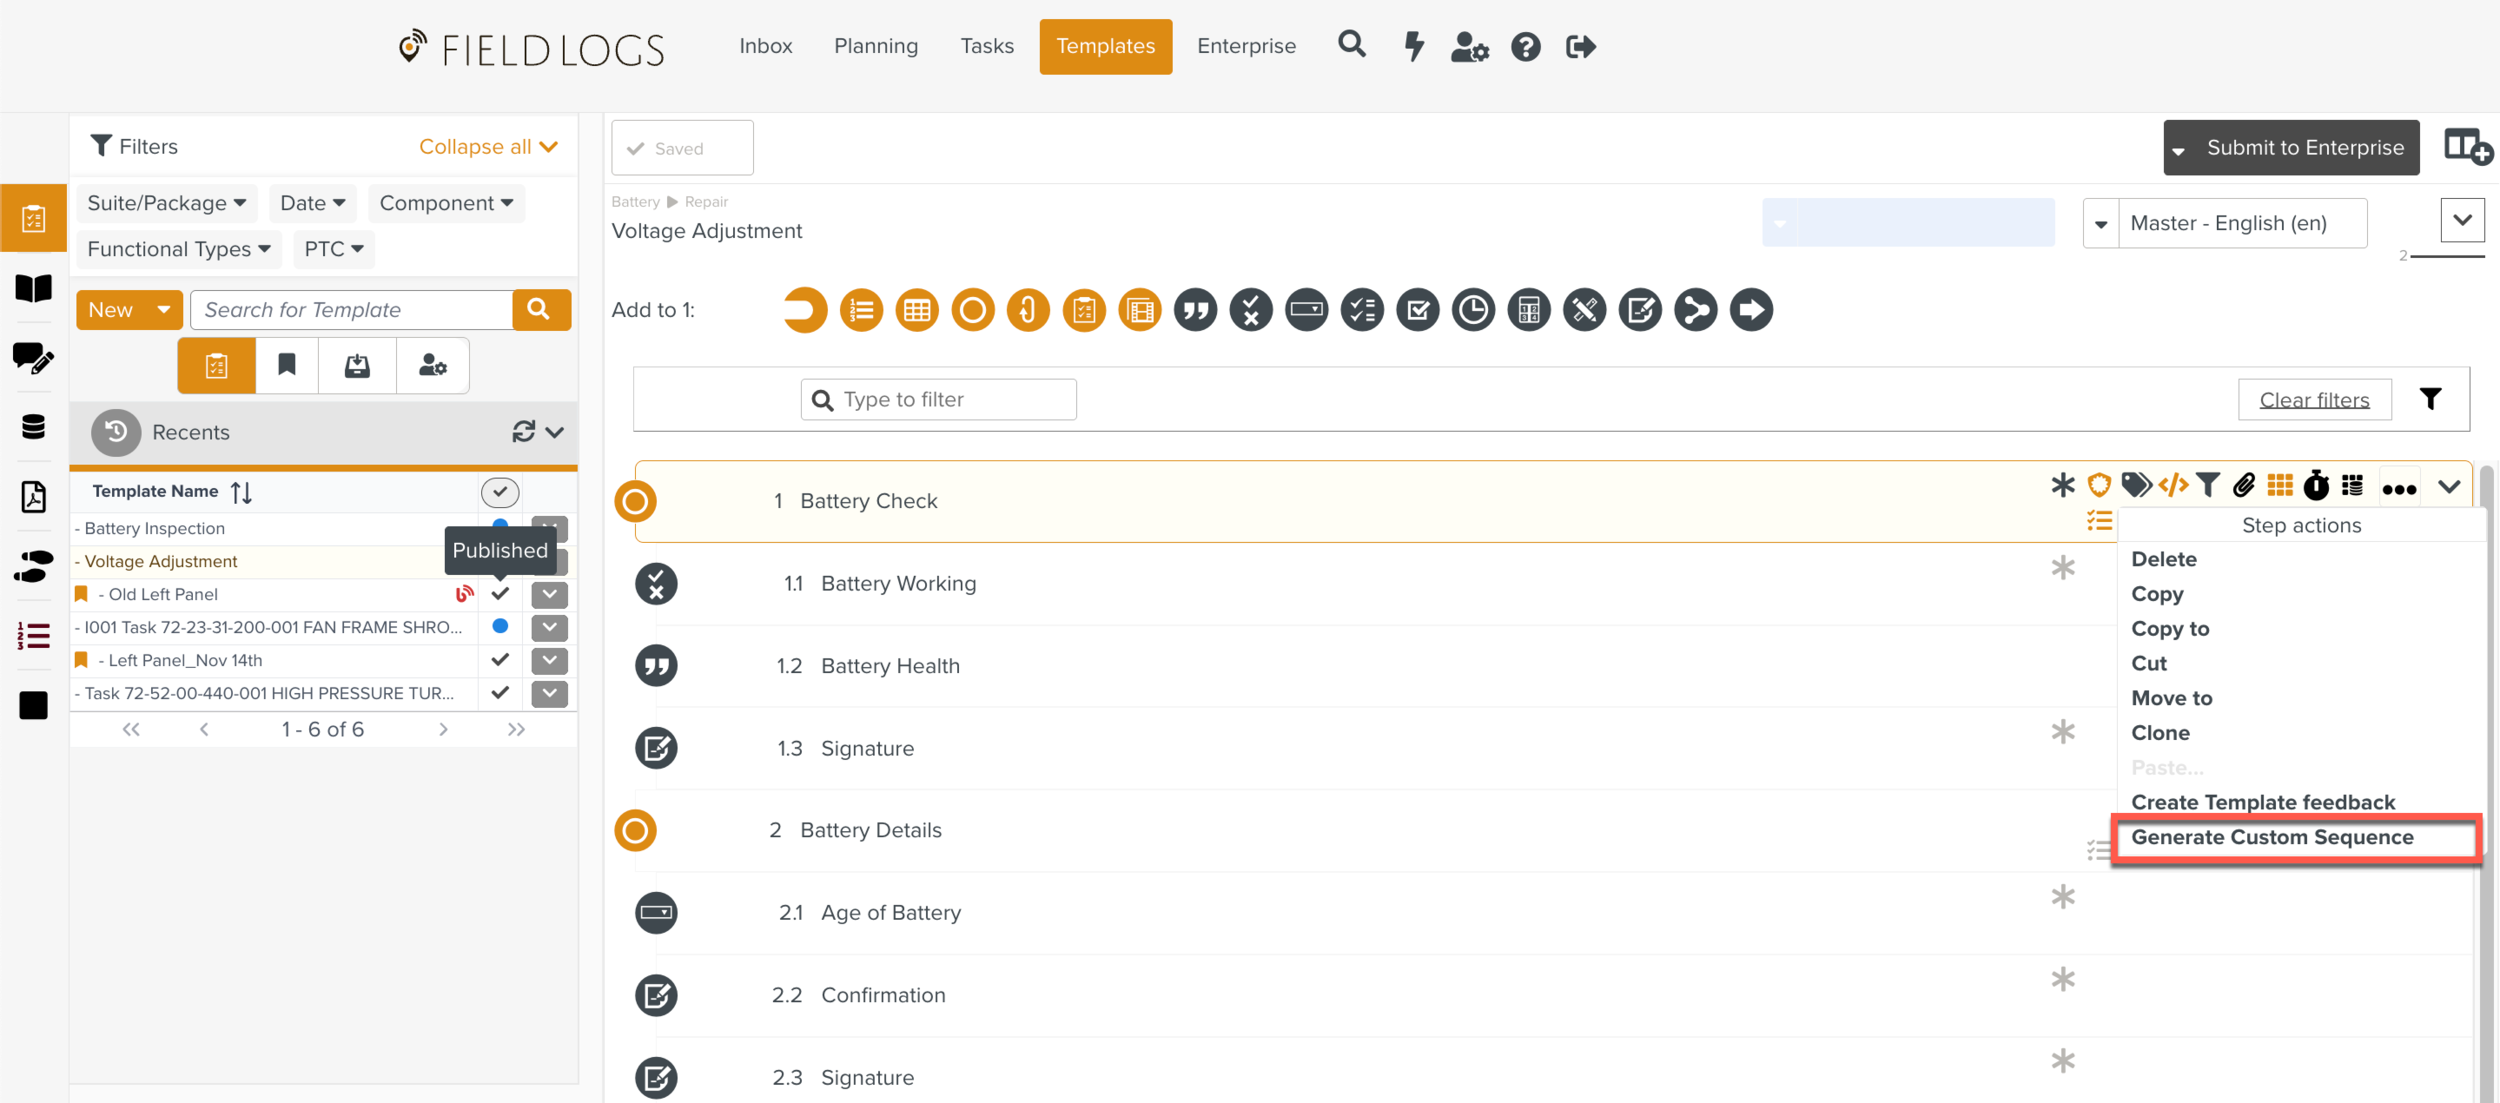Choose Generate Custom Sequence from Step actions
The image size is (2500, 1103).
2272,837
